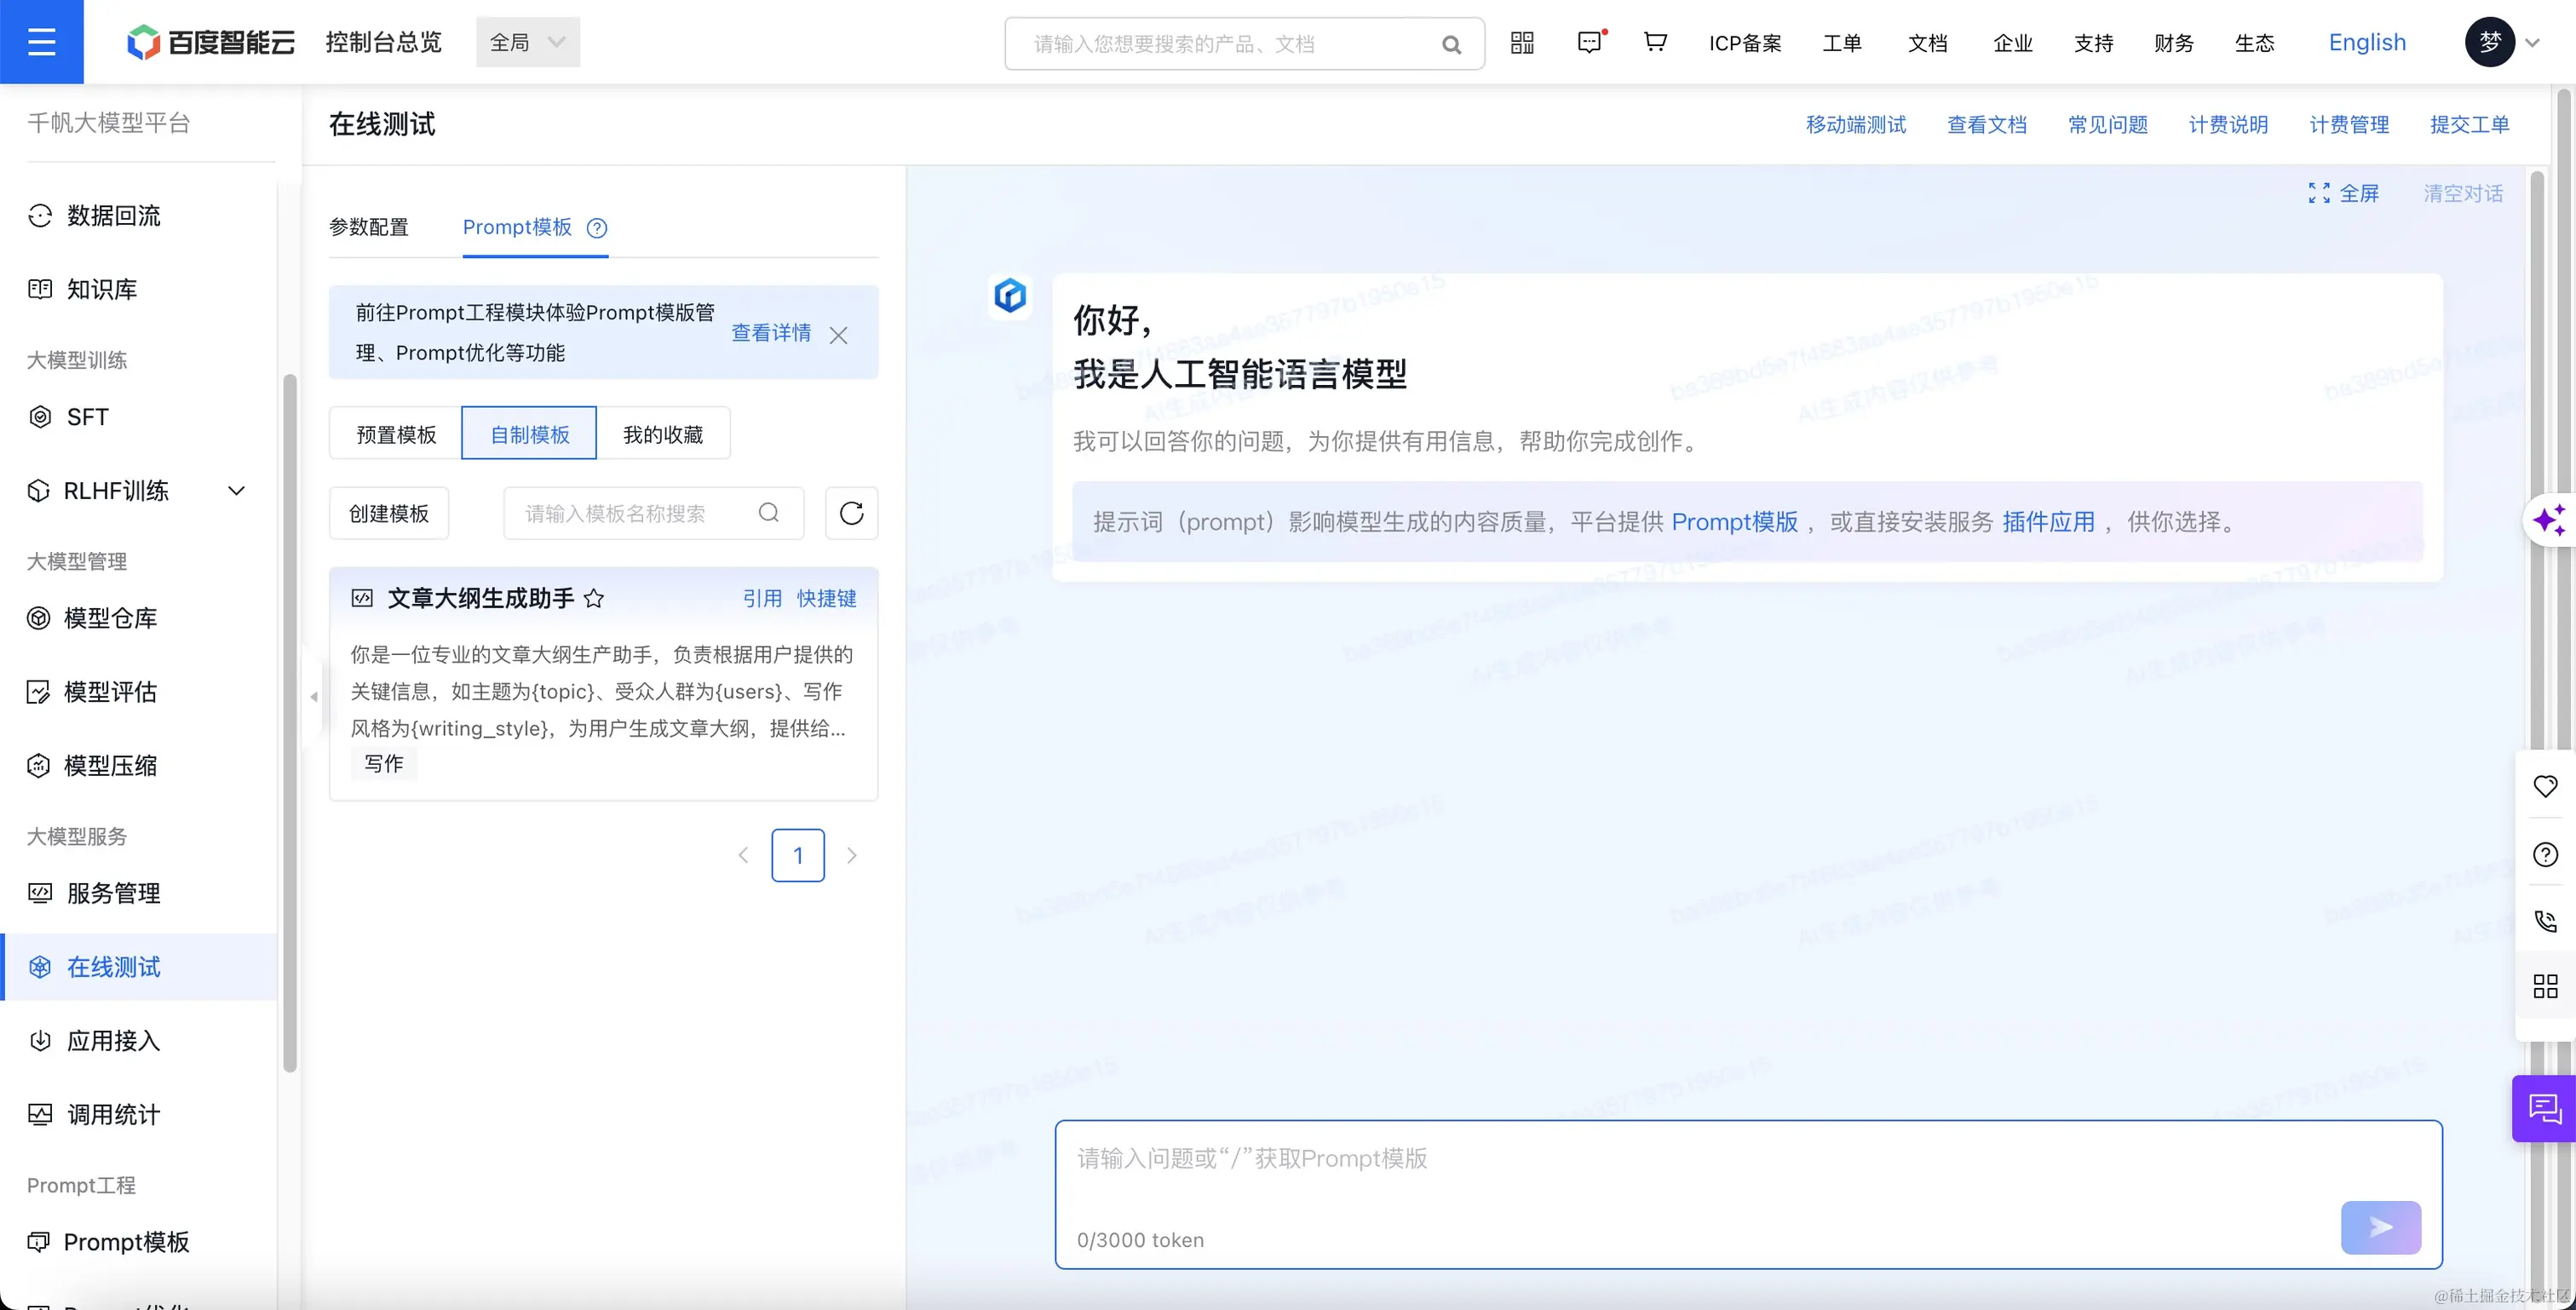
Task: Close the Prompt工程 info banner
Action: point(838,335)
